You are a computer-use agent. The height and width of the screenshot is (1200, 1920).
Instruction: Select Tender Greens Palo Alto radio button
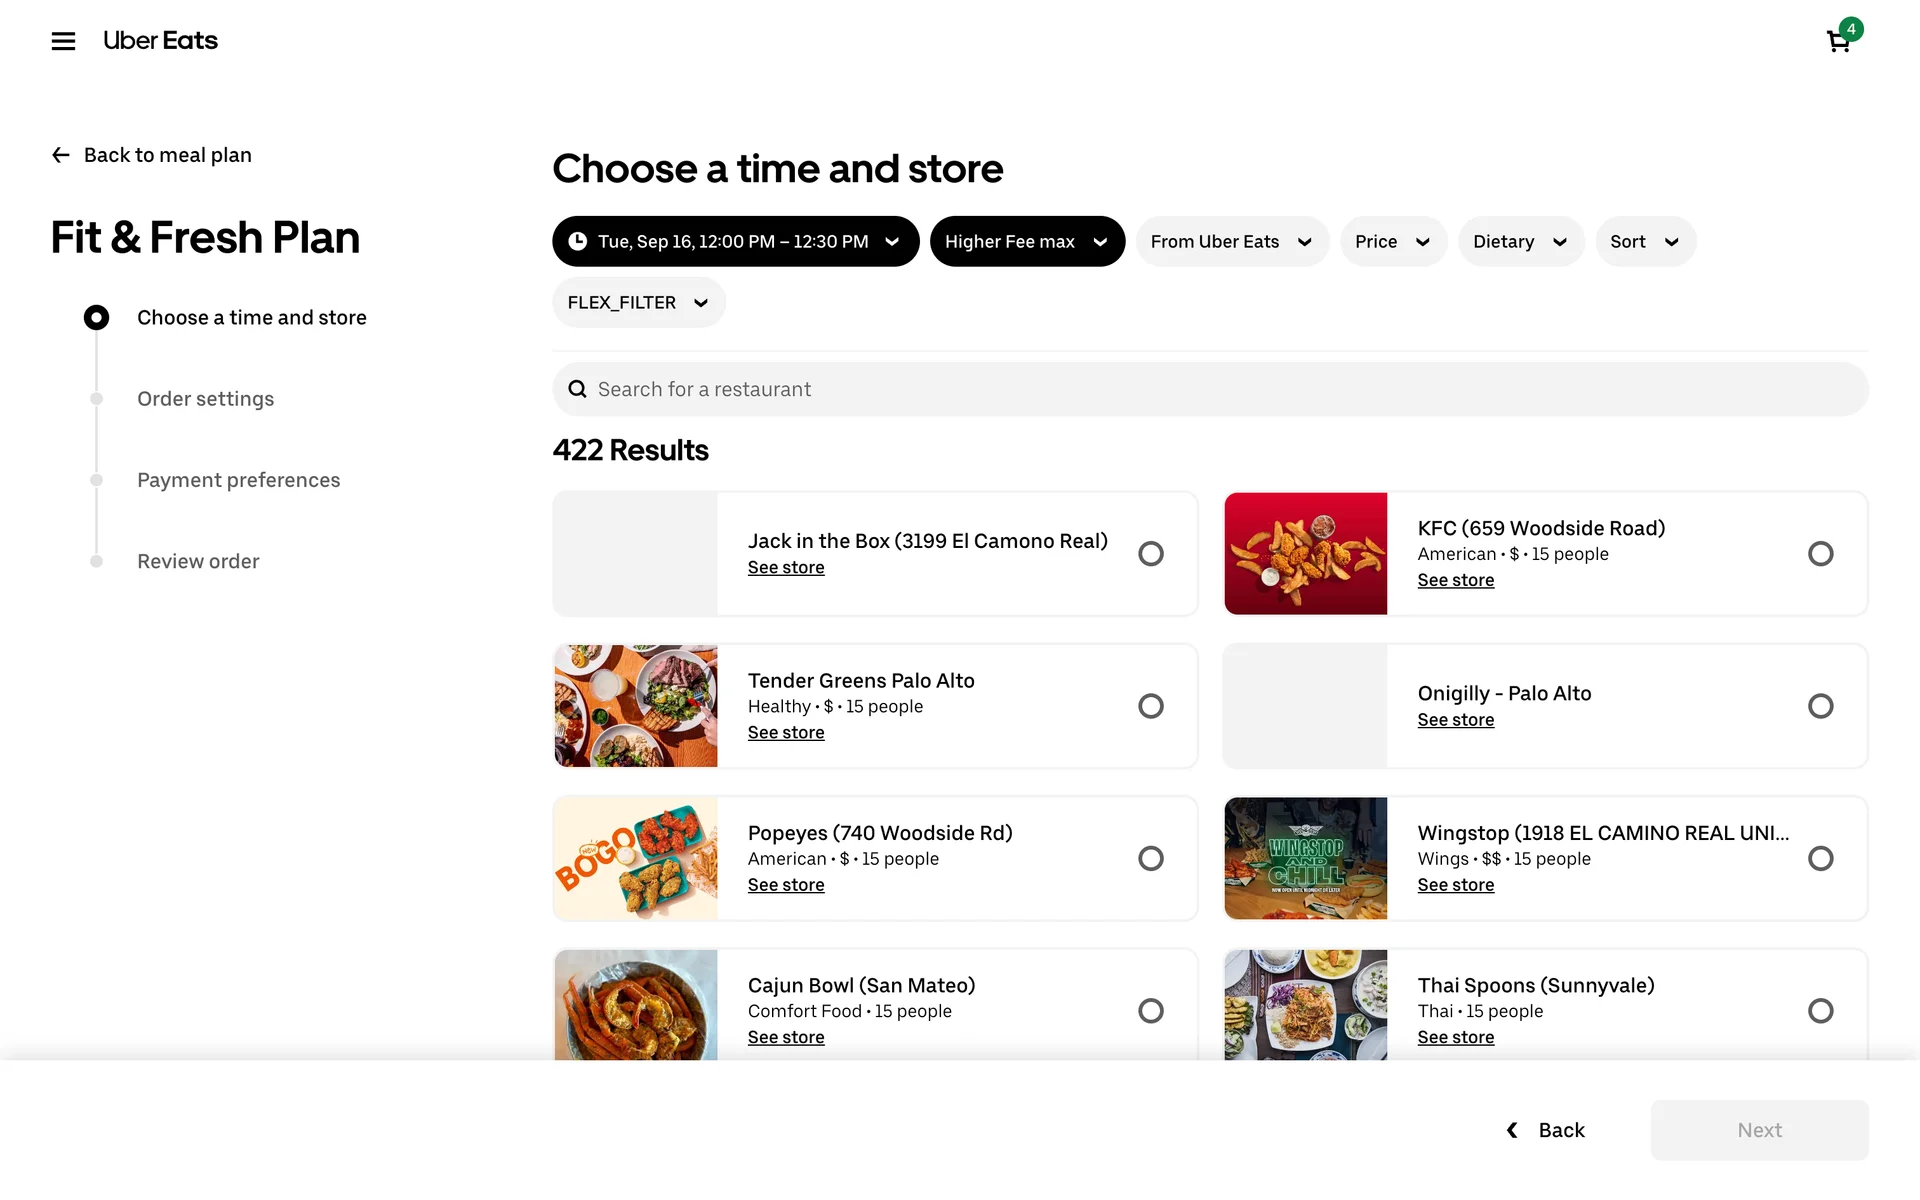(x=1151, y=706)
